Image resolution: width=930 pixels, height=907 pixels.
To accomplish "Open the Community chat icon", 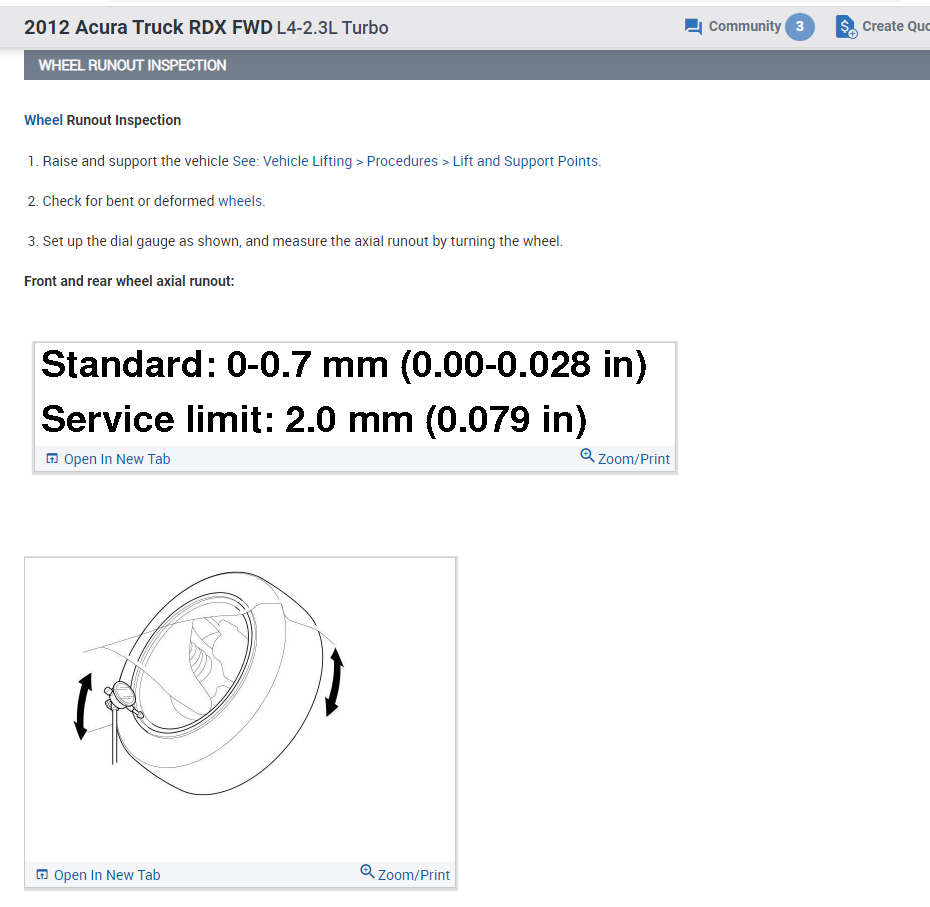I will (693, 27).
